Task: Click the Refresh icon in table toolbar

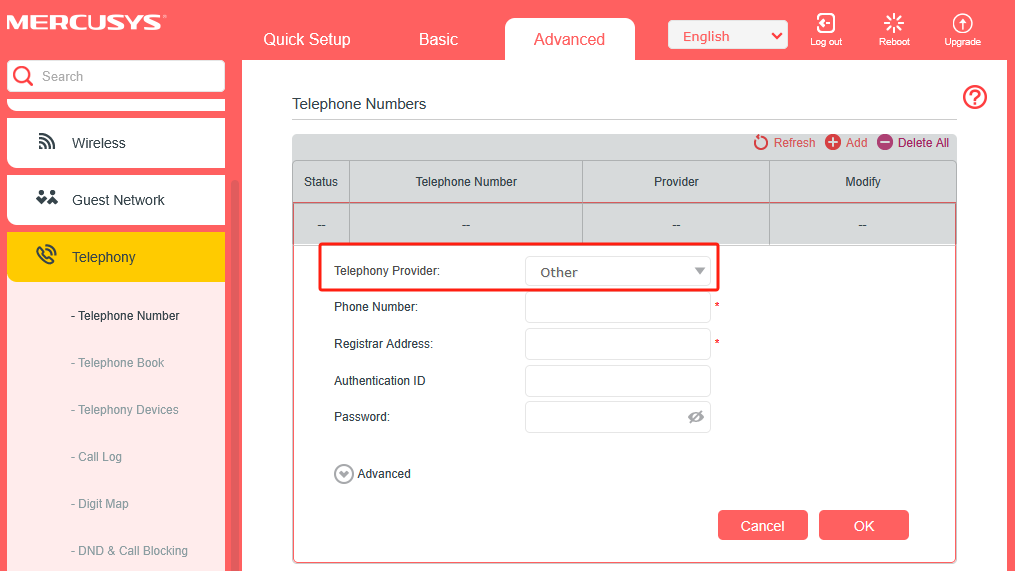Action: coord(761,142)
